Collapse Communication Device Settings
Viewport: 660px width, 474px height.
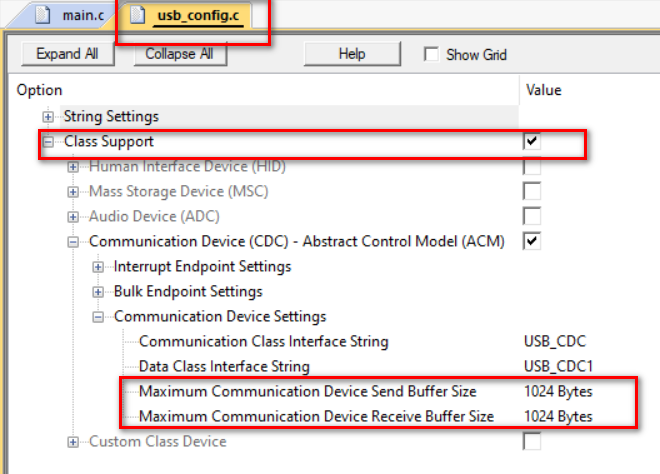pos(98,317)
